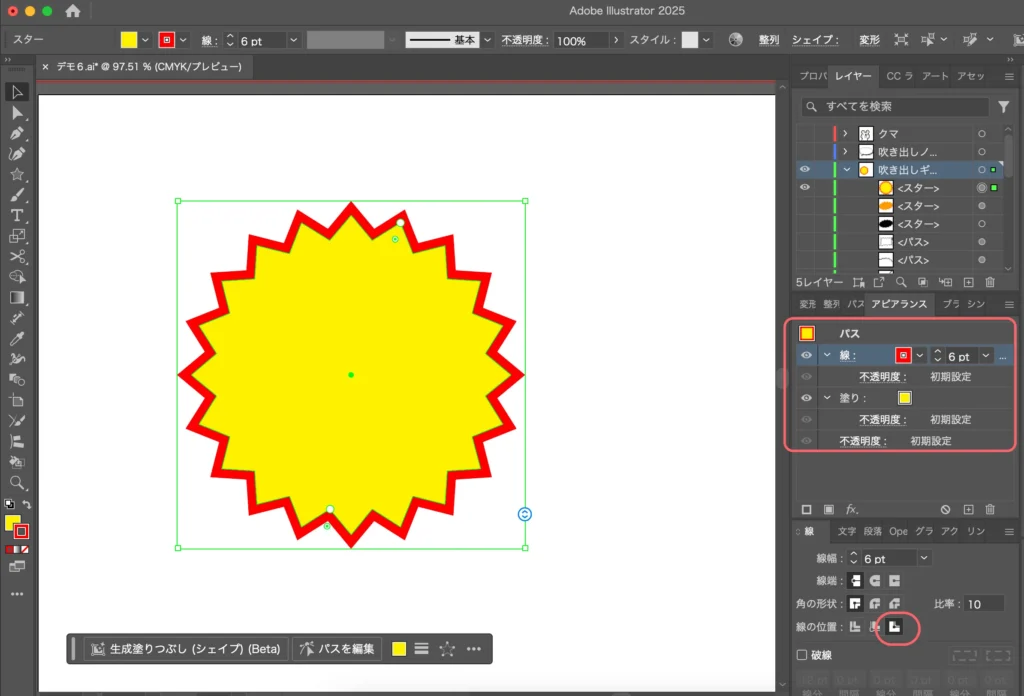This screenshot has height=696, width=1024.
Task: Click the パスを編集 button
Action: coord(337,649)
